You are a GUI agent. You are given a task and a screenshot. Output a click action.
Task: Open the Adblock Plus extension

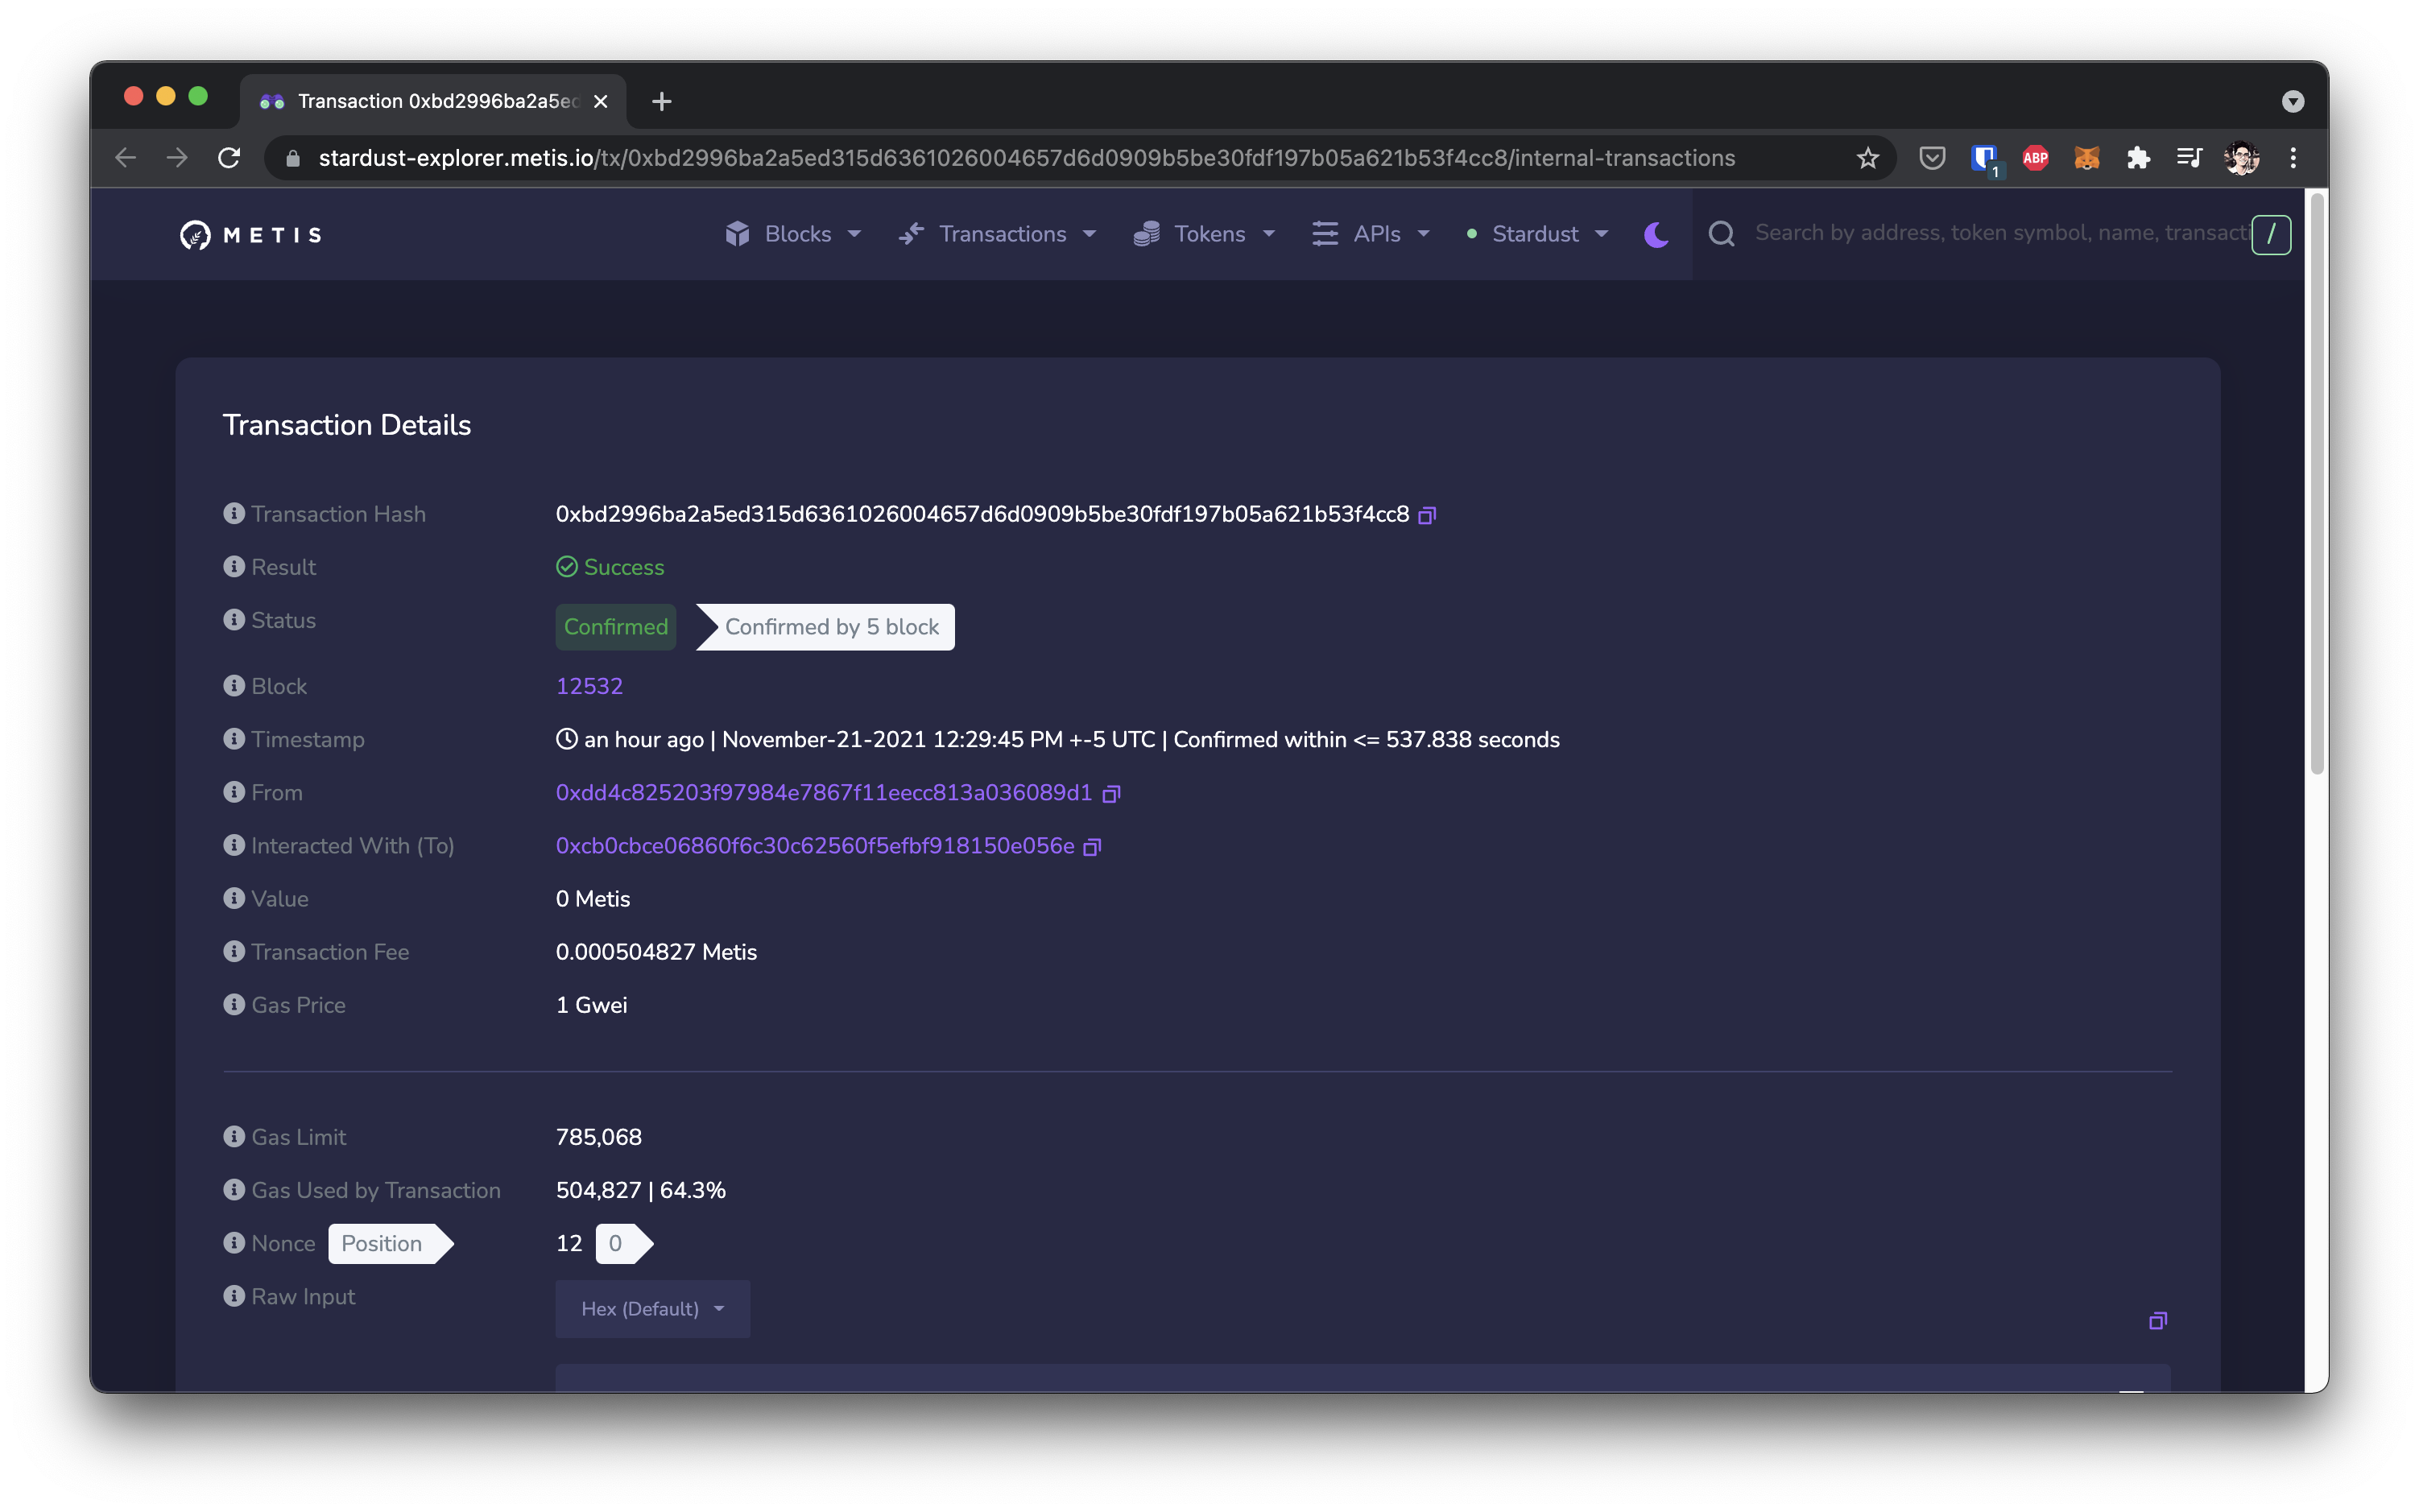point(2035,158)
